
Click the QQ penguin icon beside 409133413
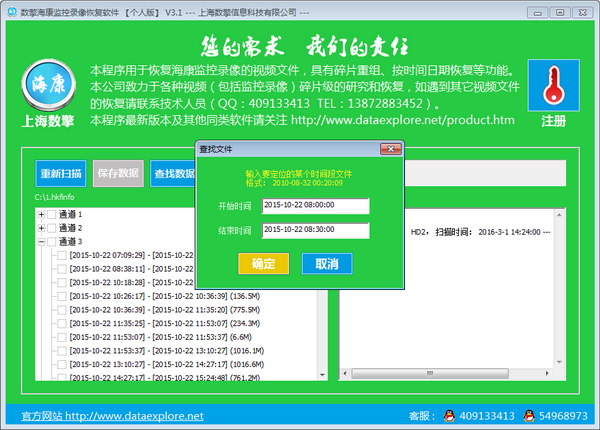coord(449,415)
